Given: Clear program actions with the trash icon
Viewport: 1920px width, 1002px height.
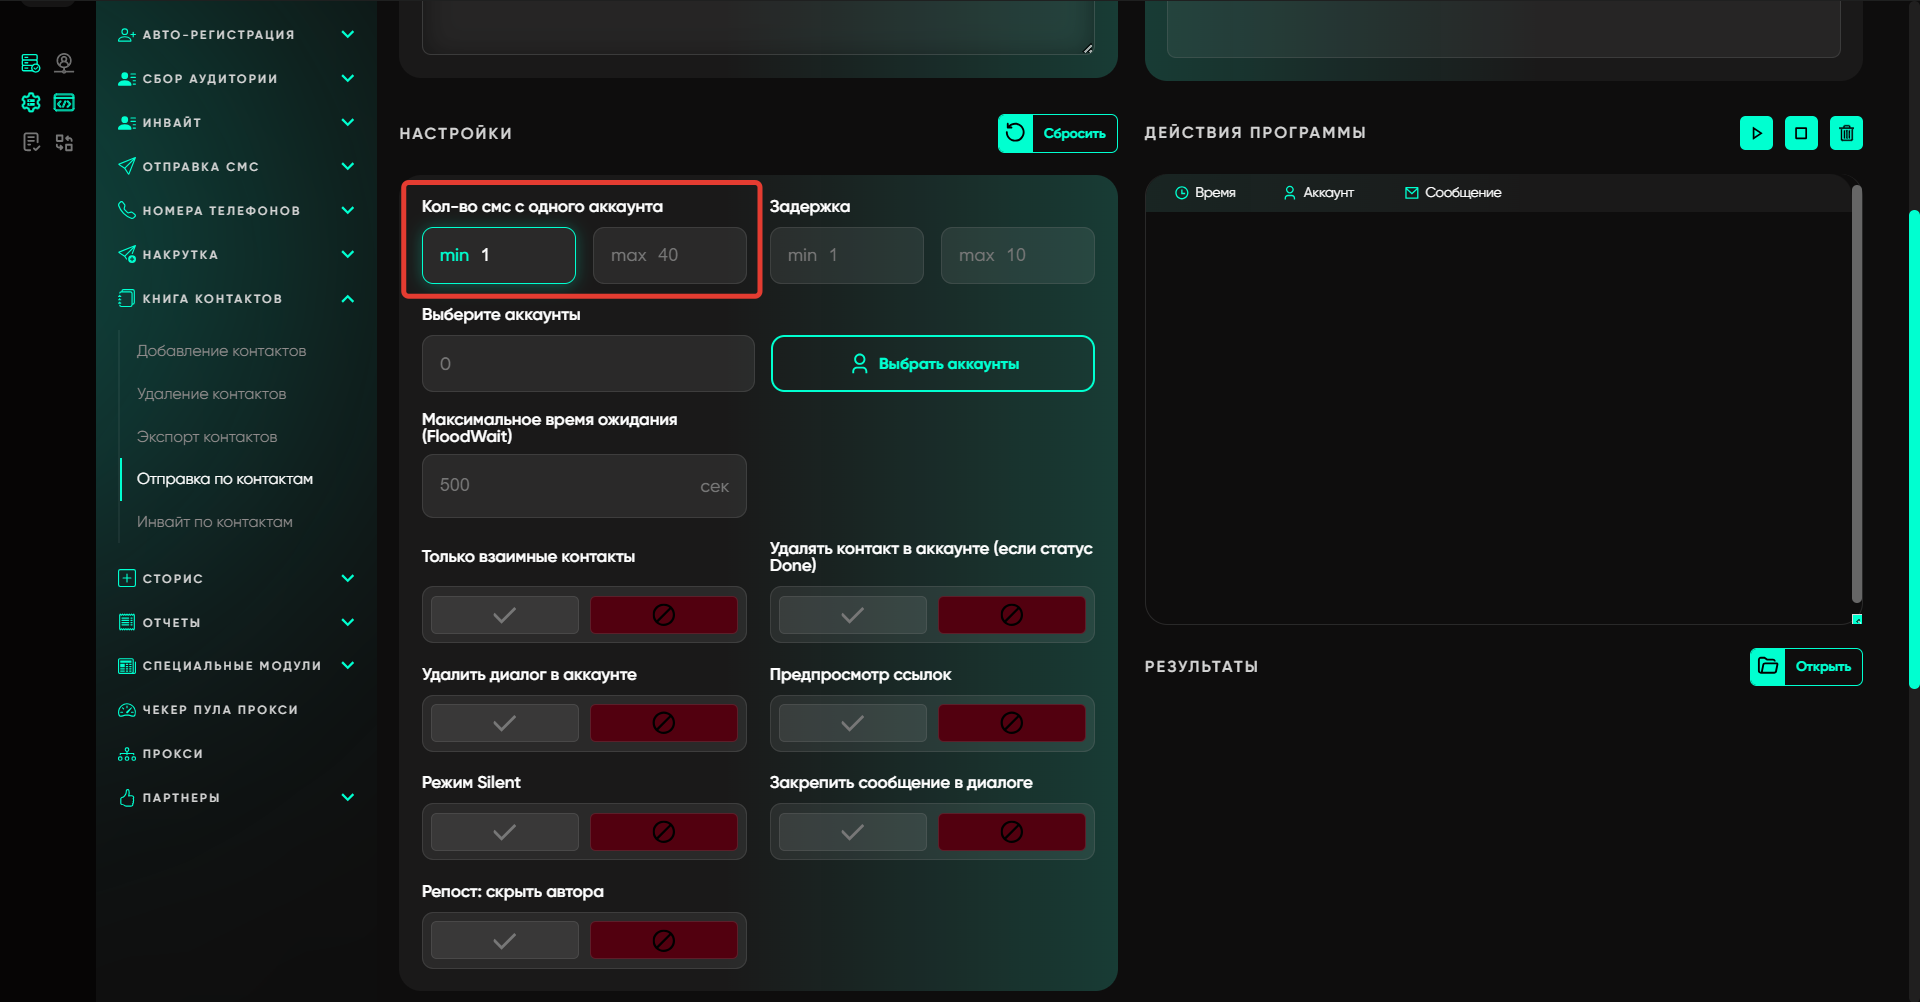Looking at the screenshot, I should (x=1846, y=133).
